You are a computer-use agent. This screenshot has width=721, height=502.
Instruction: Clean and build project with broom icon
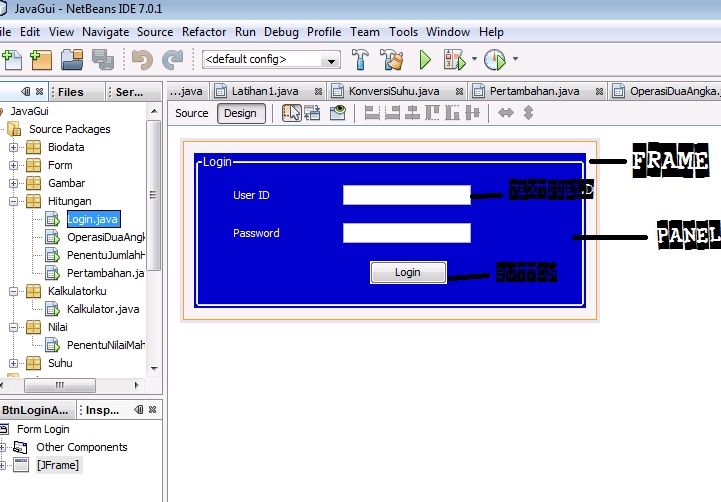tap(391, 59)
